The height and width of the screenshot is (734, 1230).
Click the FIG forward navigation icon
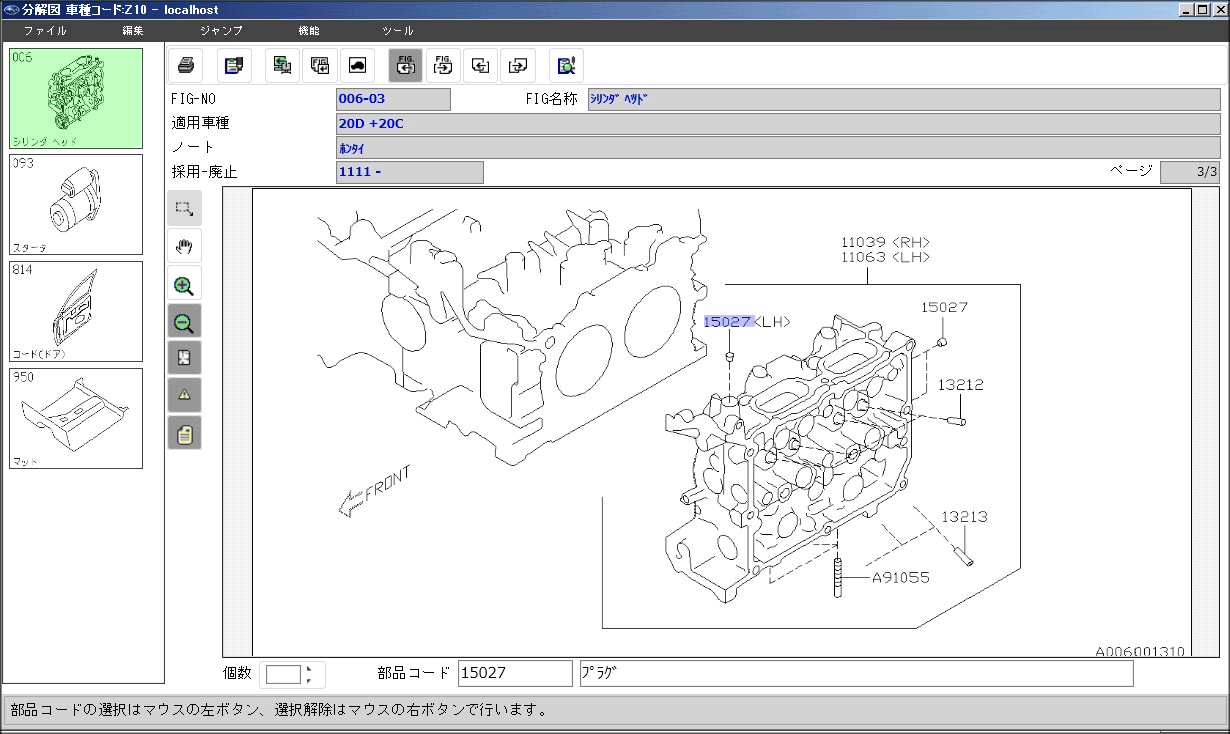click(443, 65)
